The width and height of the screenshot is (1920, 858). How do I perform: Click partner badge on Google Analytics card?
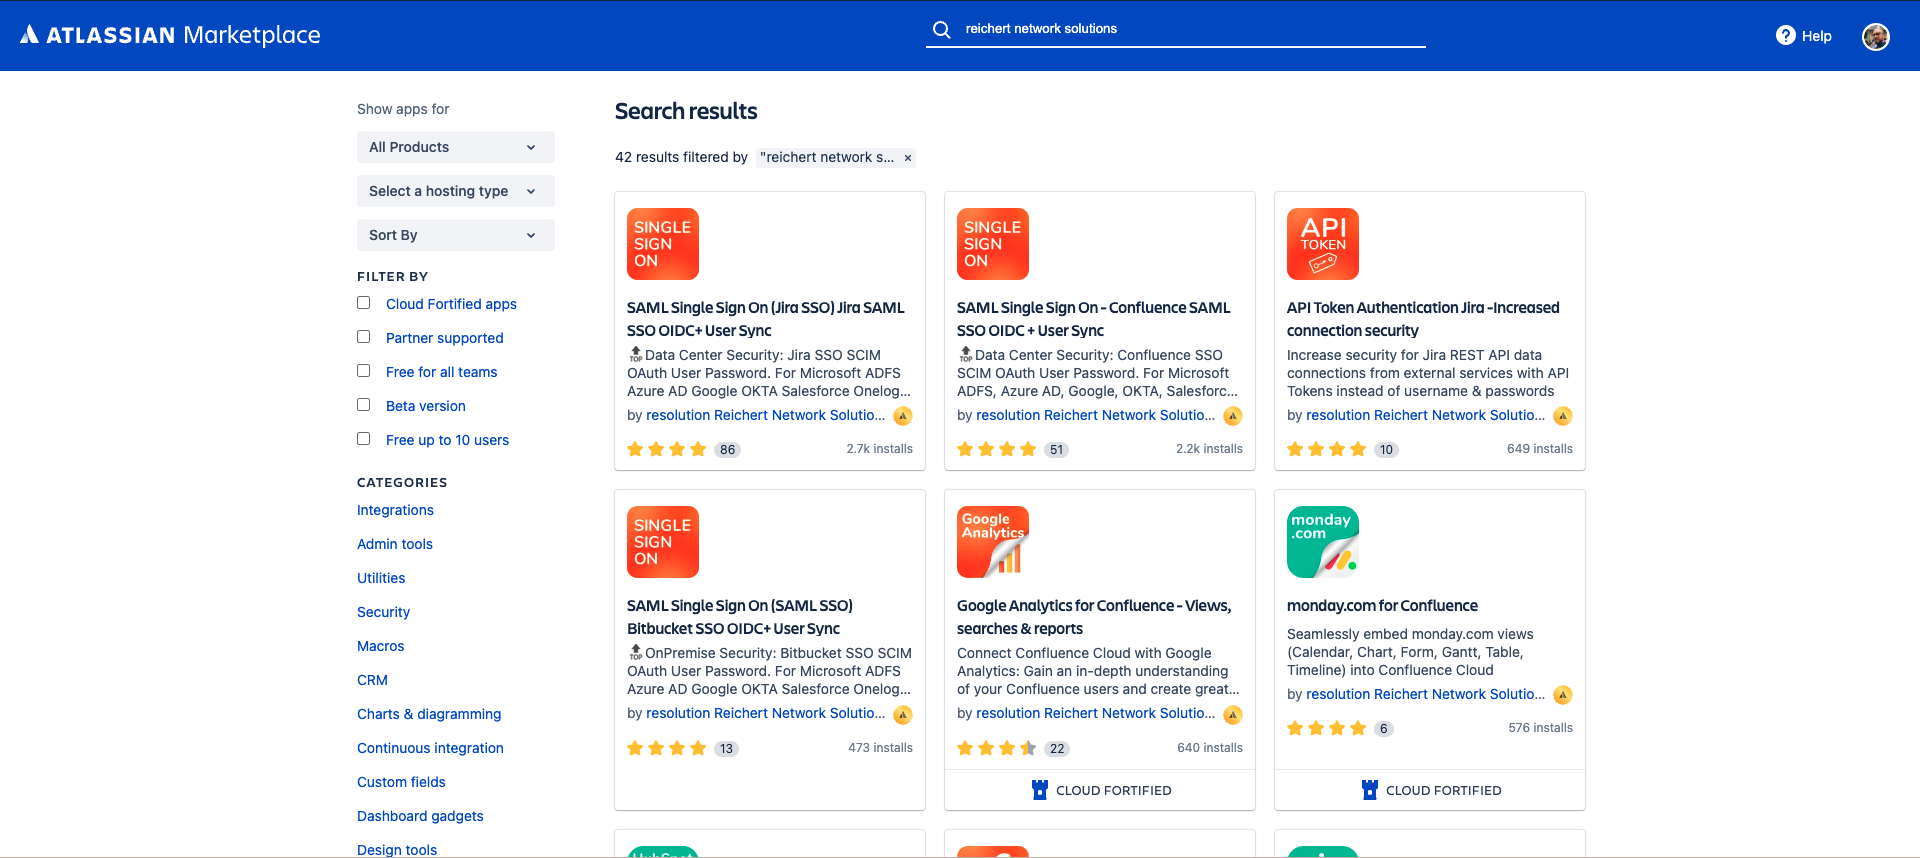pos(1233,714)
